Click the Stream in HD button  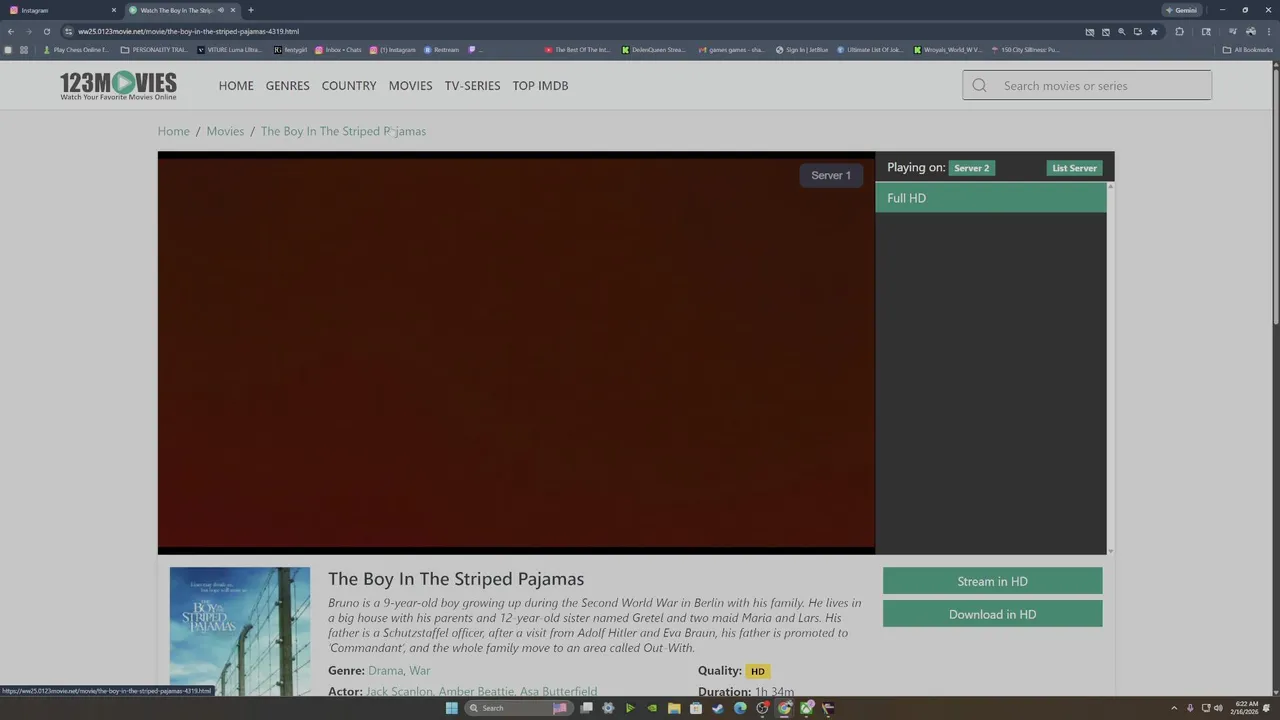tap(992, 581)
